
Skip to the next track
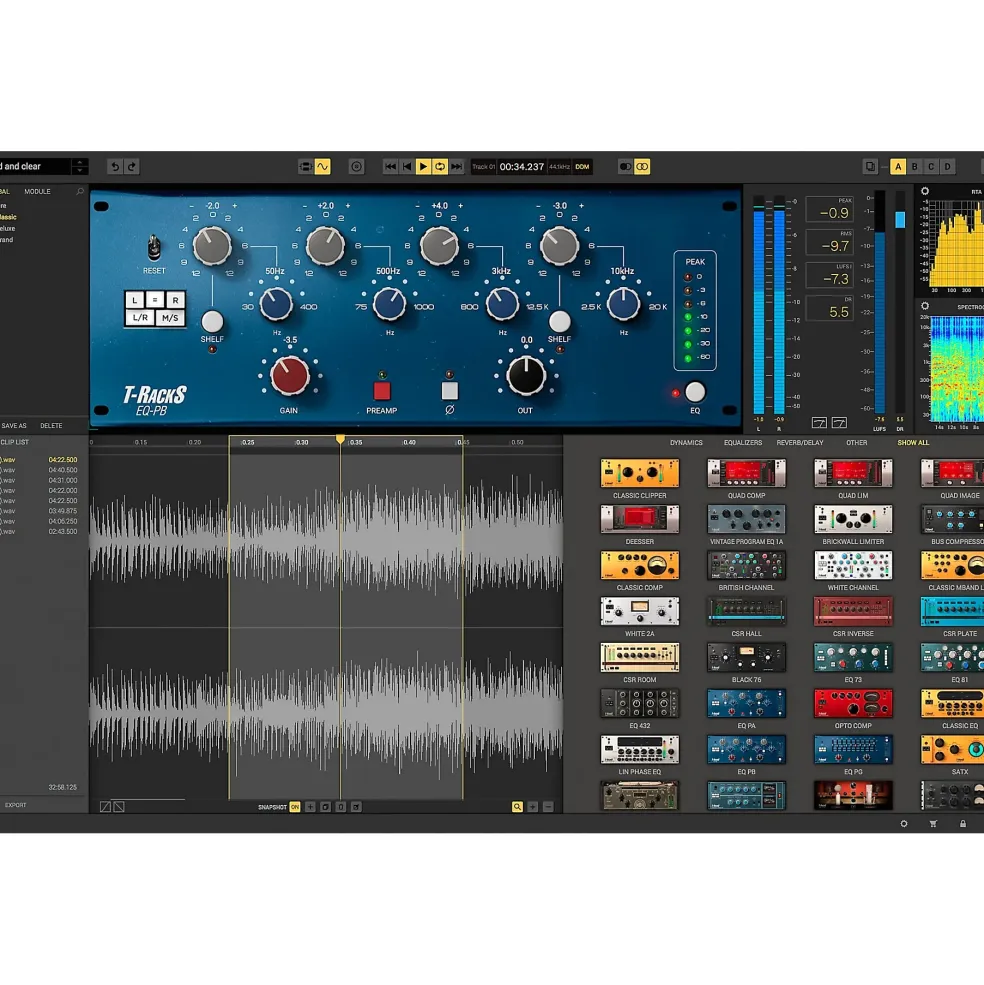[456, 166]
